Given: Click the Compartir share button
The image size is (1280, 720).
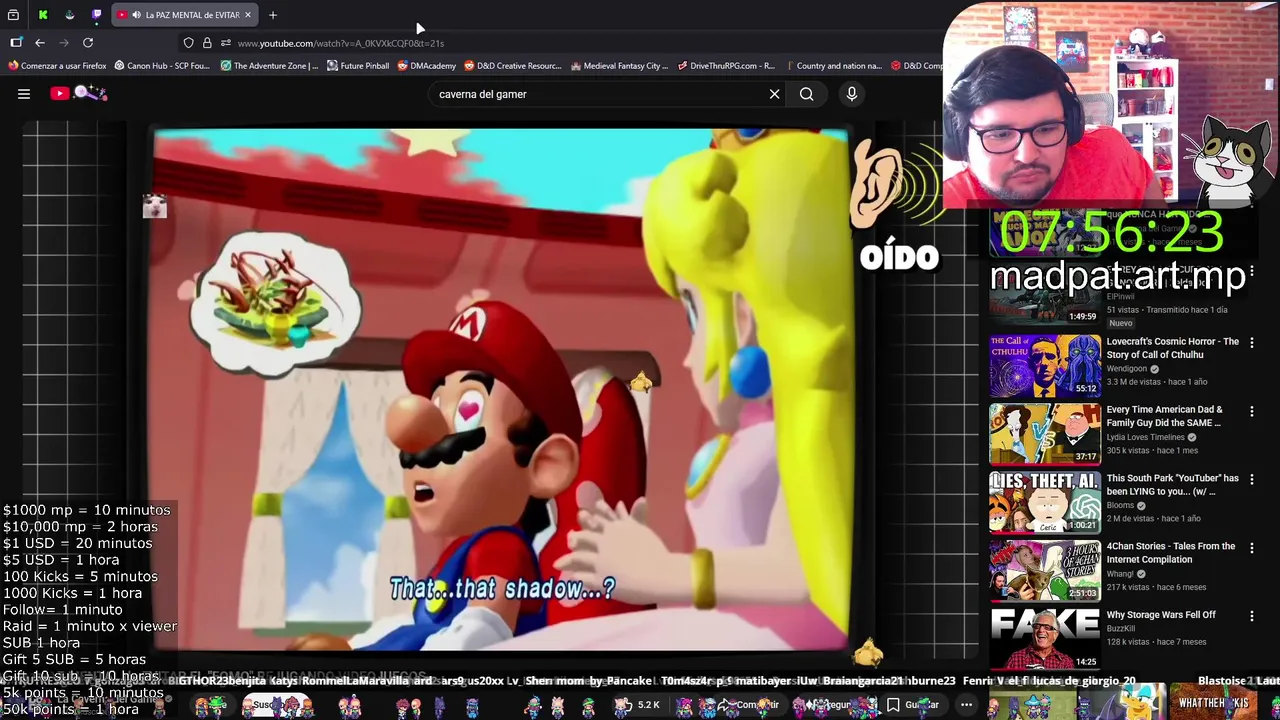Looking at the screenshot, I should point(748,705).
